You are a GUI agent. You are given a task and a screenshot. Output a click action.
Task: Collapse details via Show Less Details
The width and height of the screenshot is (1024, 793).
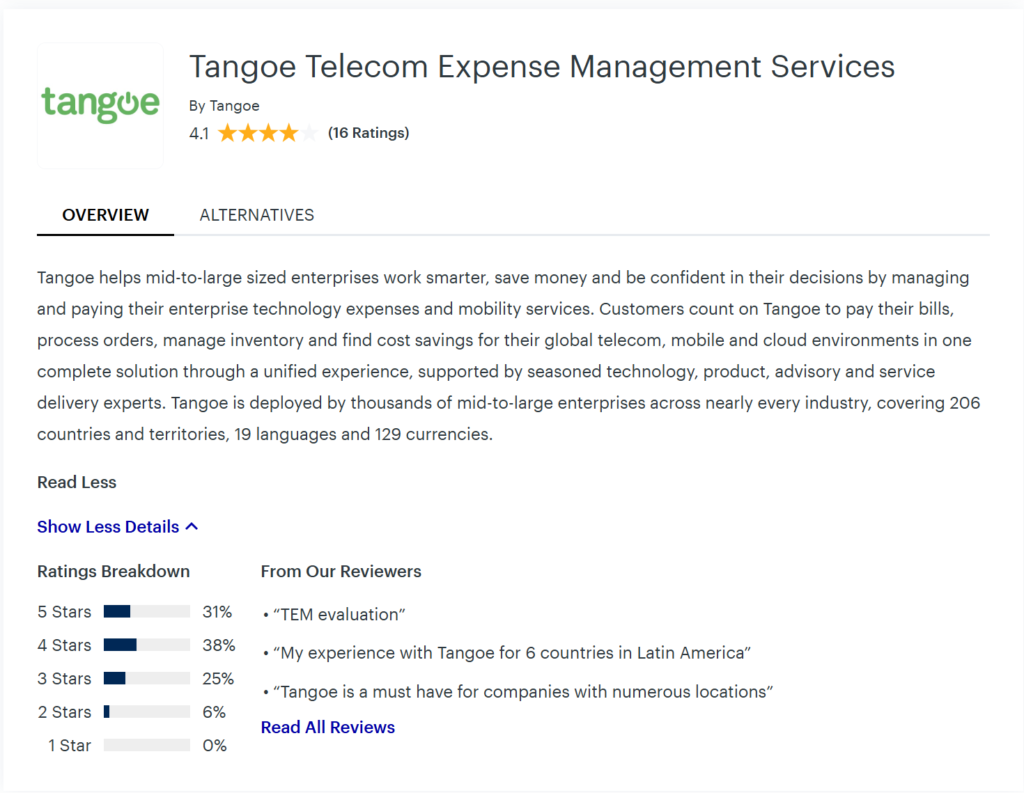pyautogui.click(x=110, y=526)
